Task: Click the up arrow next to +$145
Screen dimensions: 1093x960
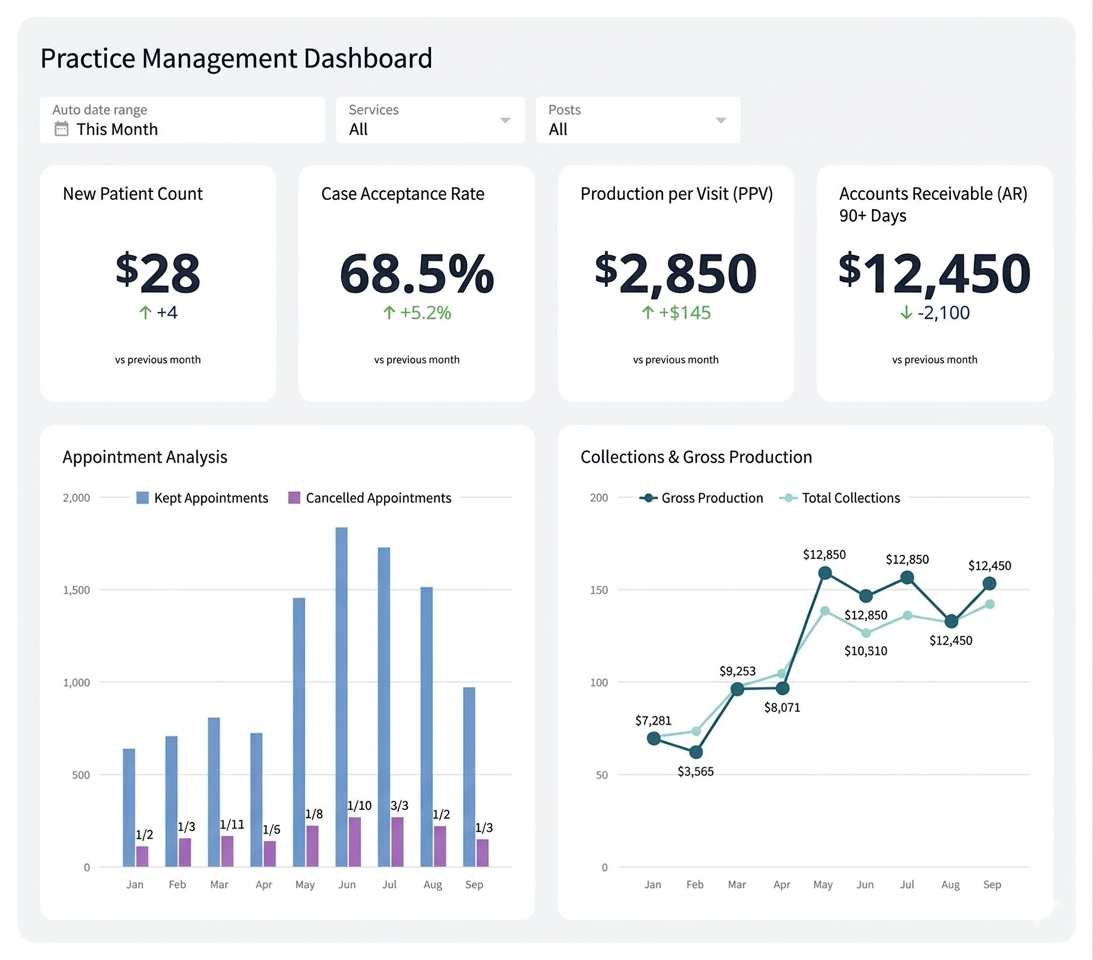Action: pos(647,312)
